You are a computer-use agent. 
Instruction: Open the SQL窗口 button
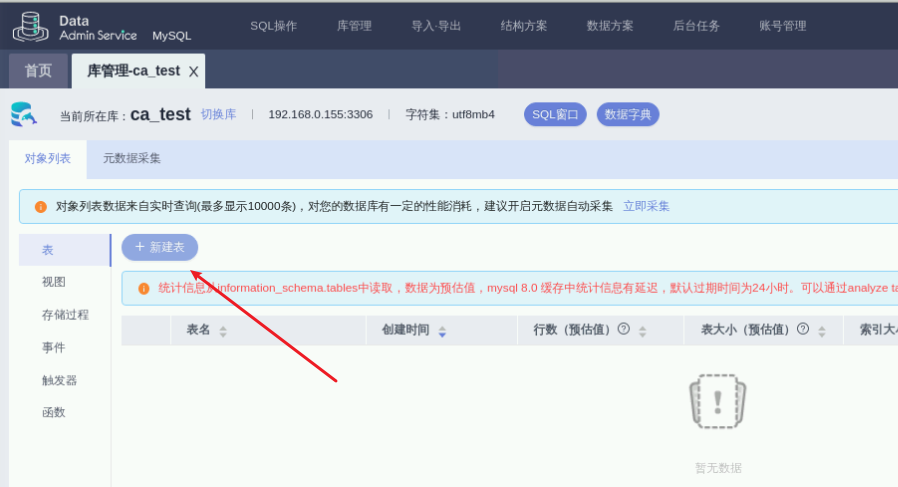(x=555, y=114)
